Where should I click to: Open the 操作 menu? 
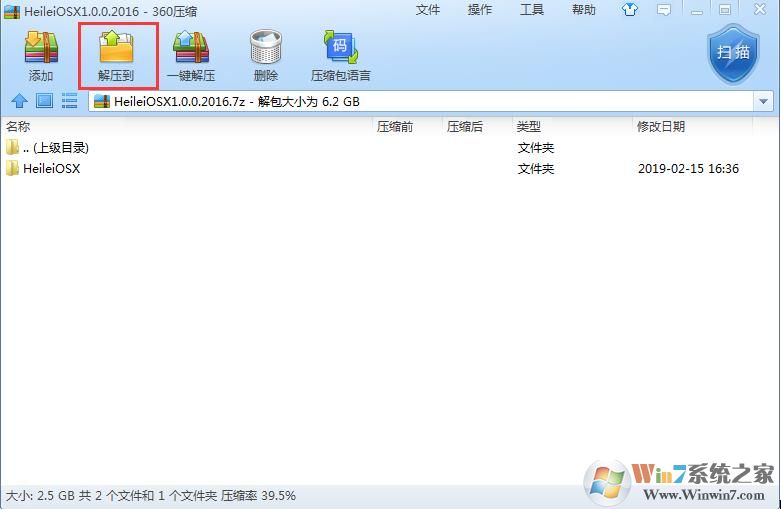(x=480, y=9)
